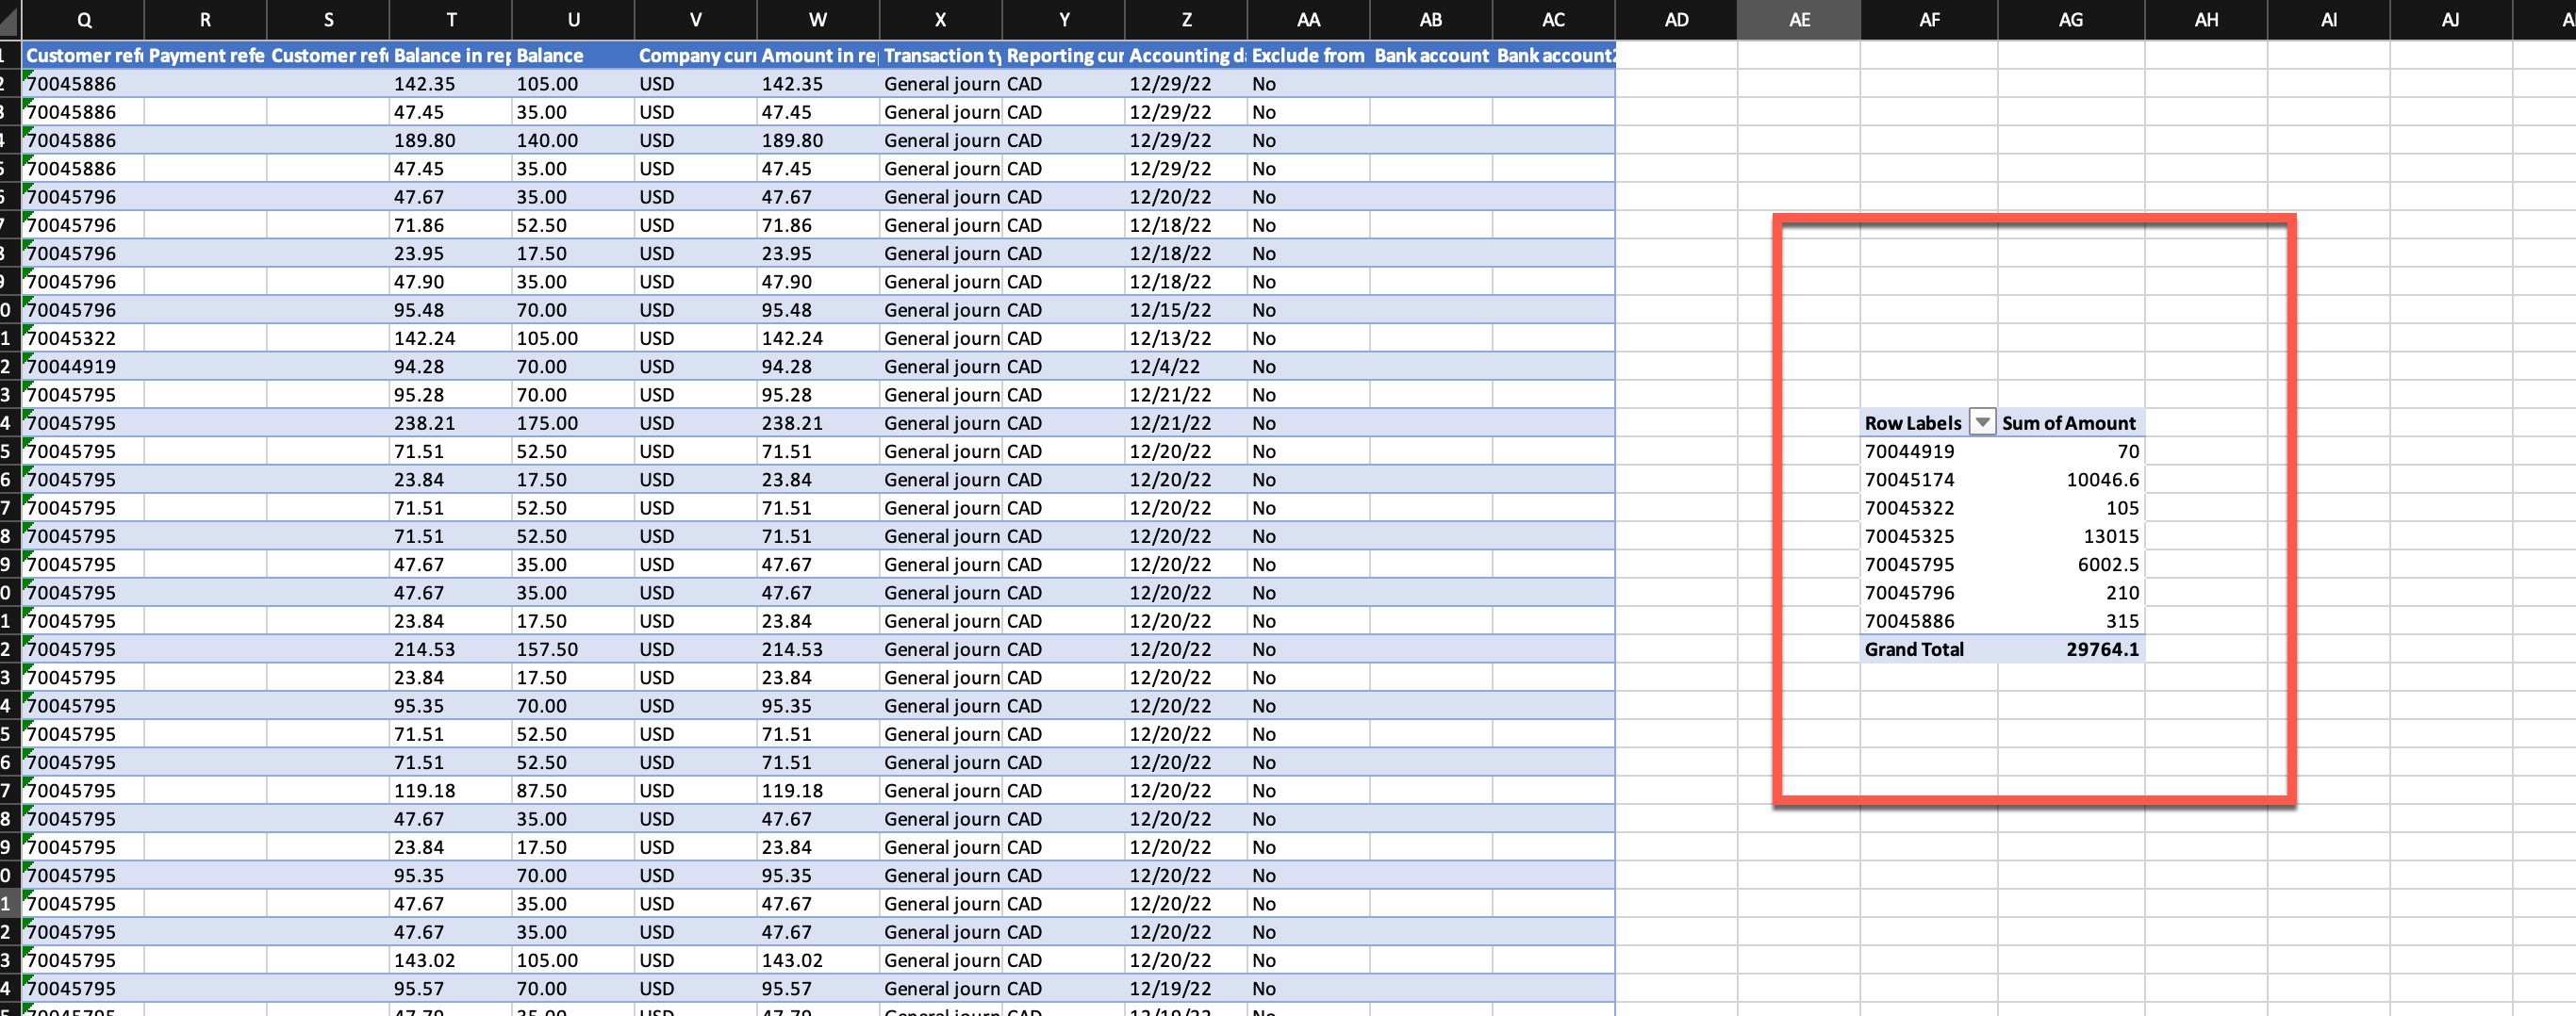This screenshot has height=1016, width=2576.
Task: Select the highlighted column AE header
Action: click(x=1799, y=20)
